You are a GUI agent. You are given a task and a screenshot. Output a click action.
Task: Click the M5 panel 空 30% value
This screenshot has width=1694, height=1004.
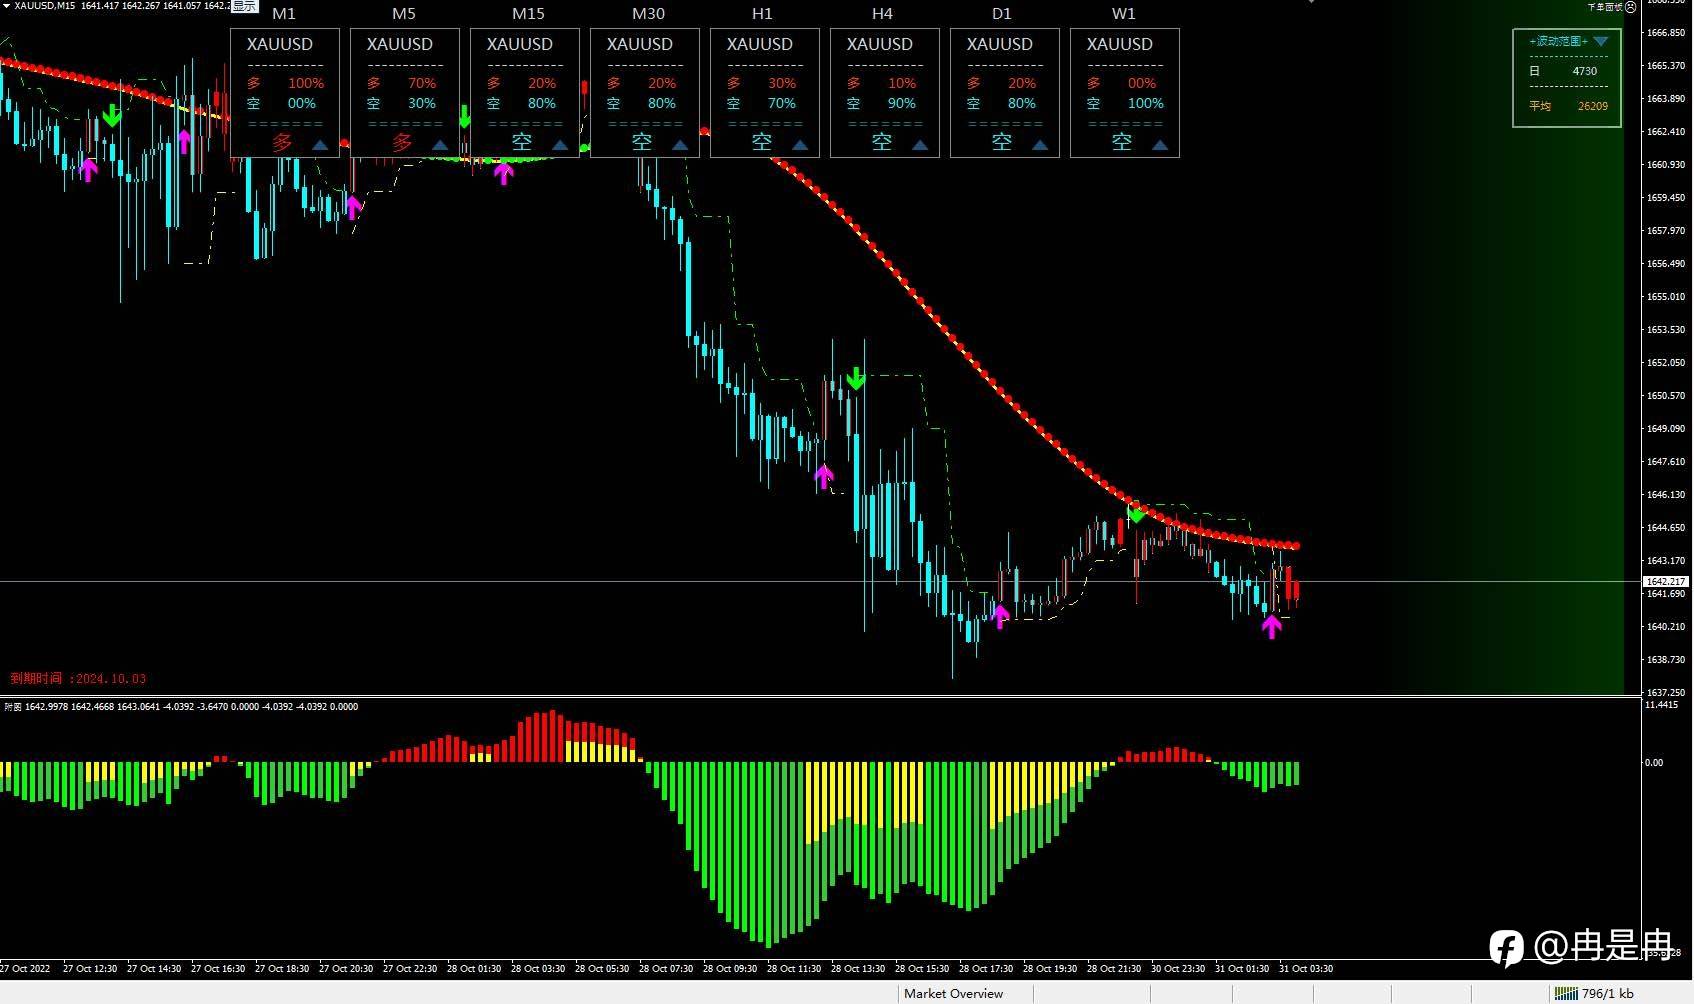[x=422, y=103]
